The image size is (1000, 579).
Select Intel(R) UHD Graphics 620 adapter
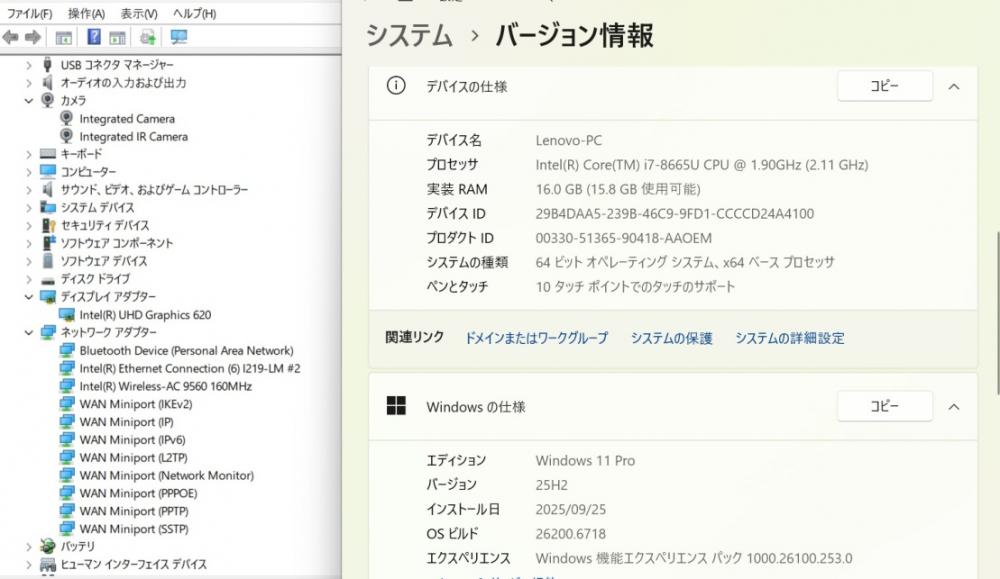(x=145, y=314)
